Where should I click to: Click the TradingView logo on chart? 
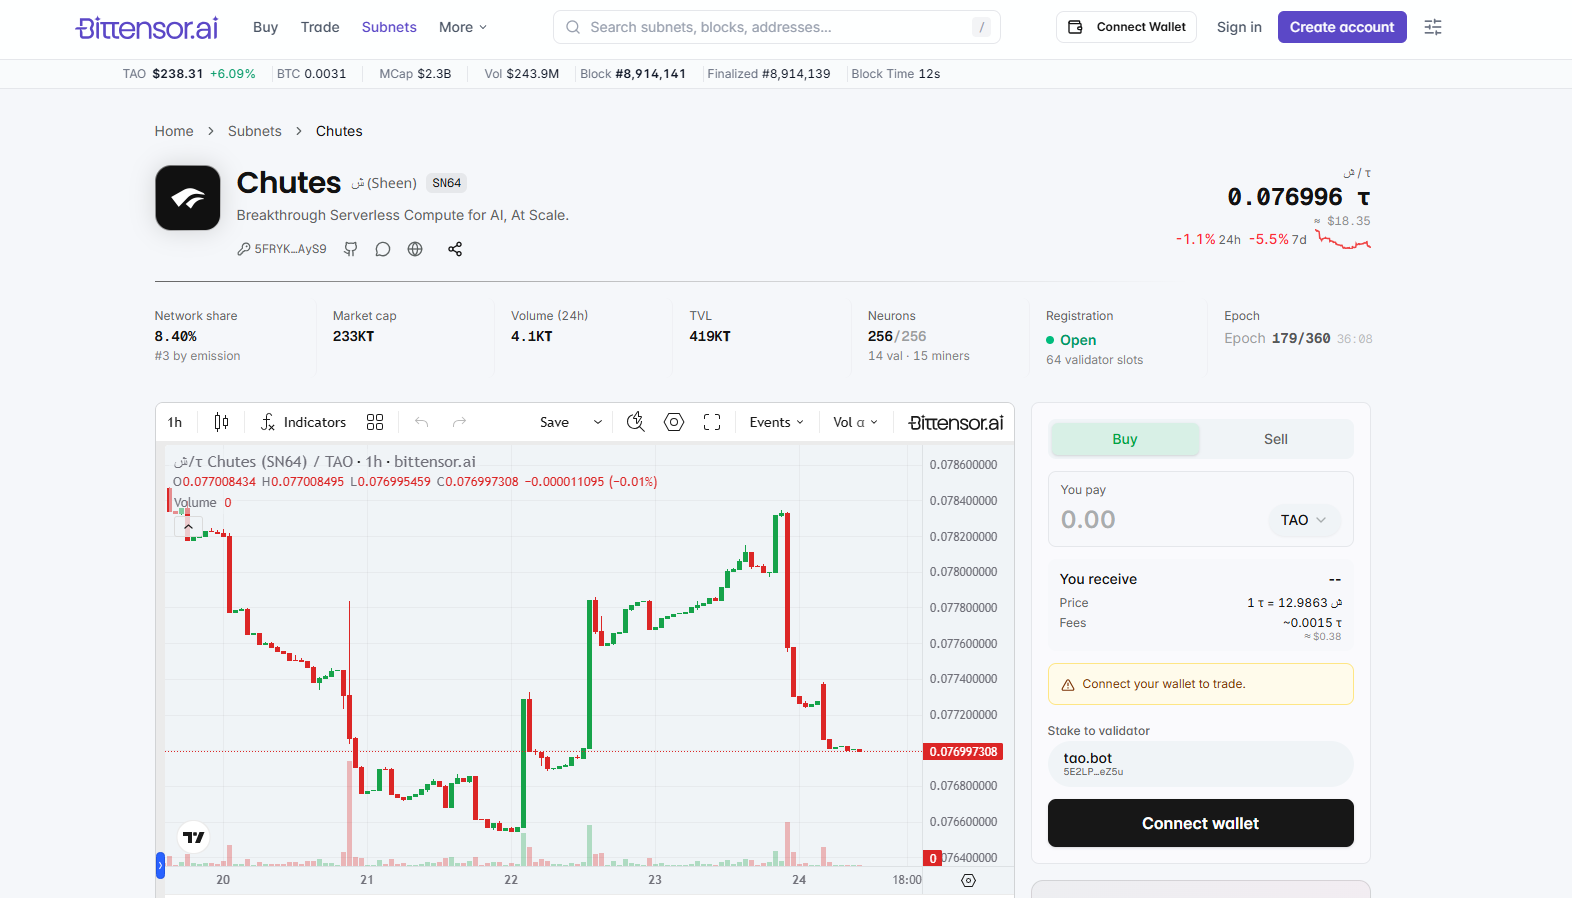click(x=194, y=837)
